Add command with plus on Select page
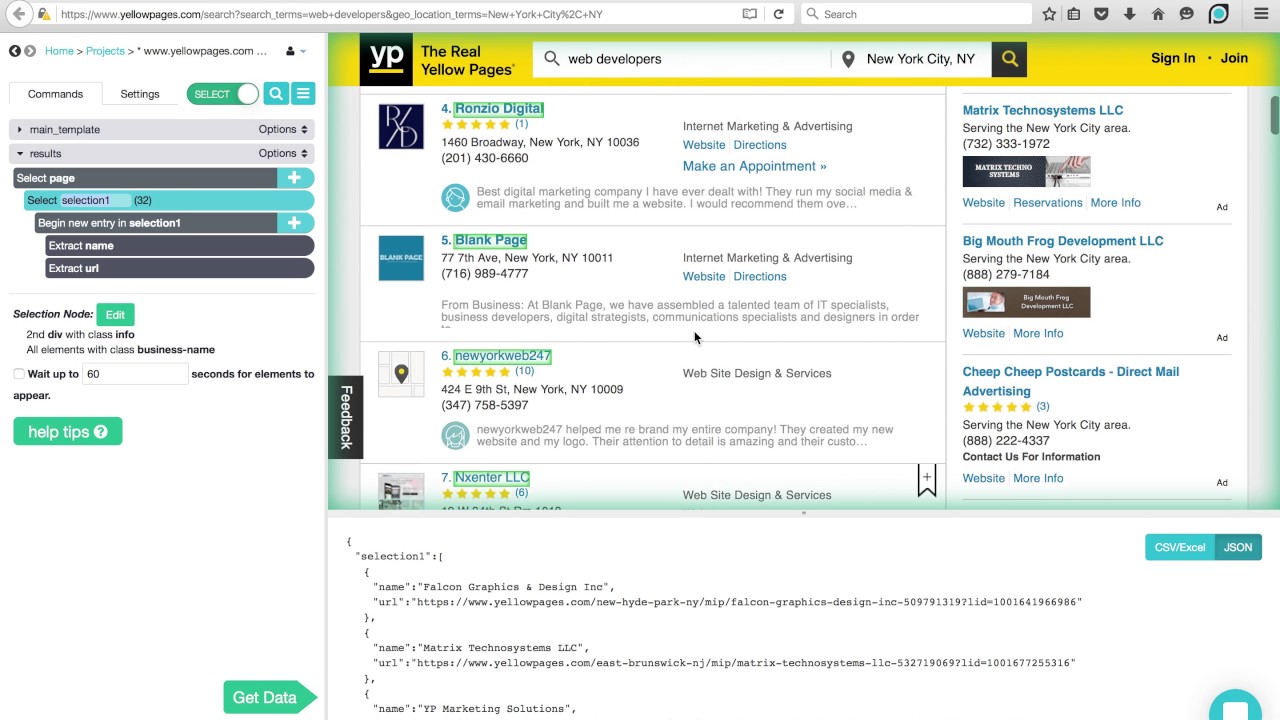Screen dimensions: 1280x720 point(294,178)
